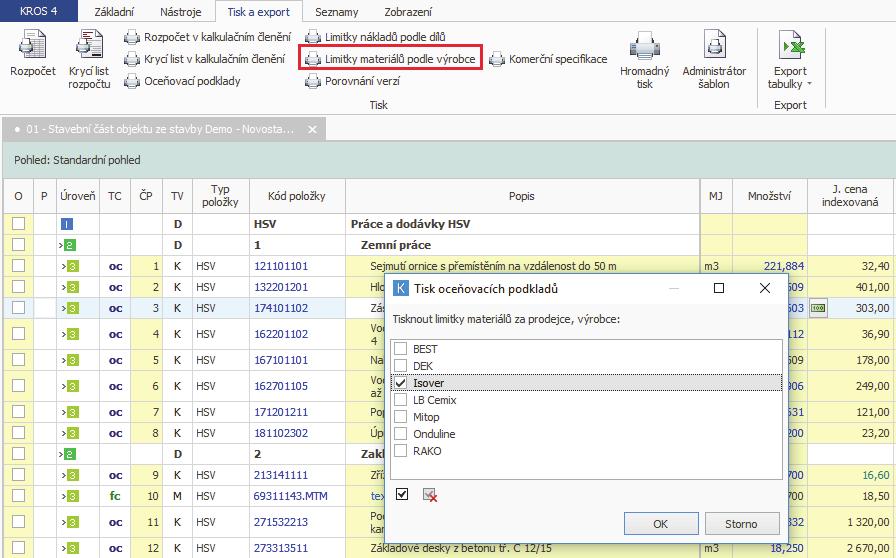Open the KROS 4 application menu
Screen dimensions: 896x558
[x=39, y=11]
